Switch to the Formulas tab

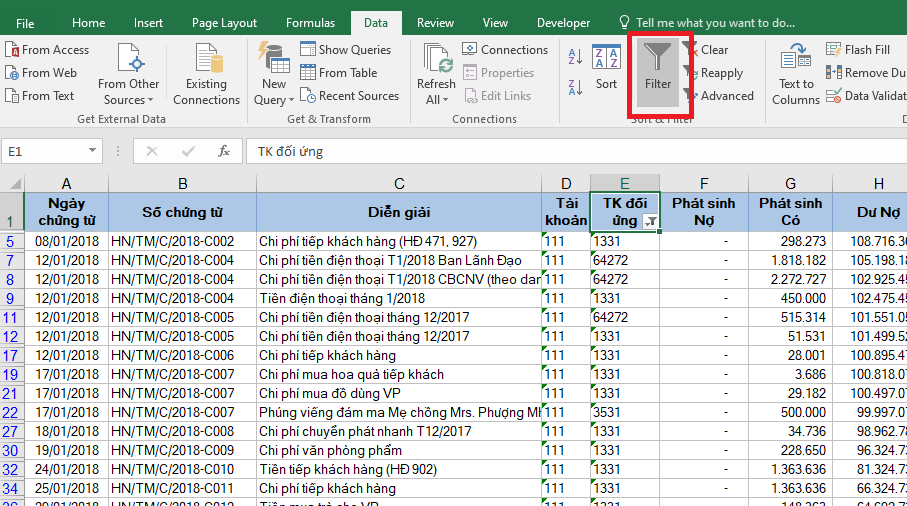tap(310, 23)
